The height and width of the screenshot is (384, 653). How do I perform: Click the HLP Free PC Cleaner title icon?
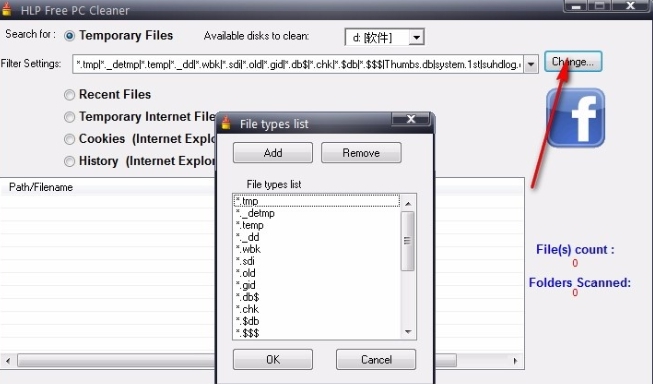click(6, 9)
